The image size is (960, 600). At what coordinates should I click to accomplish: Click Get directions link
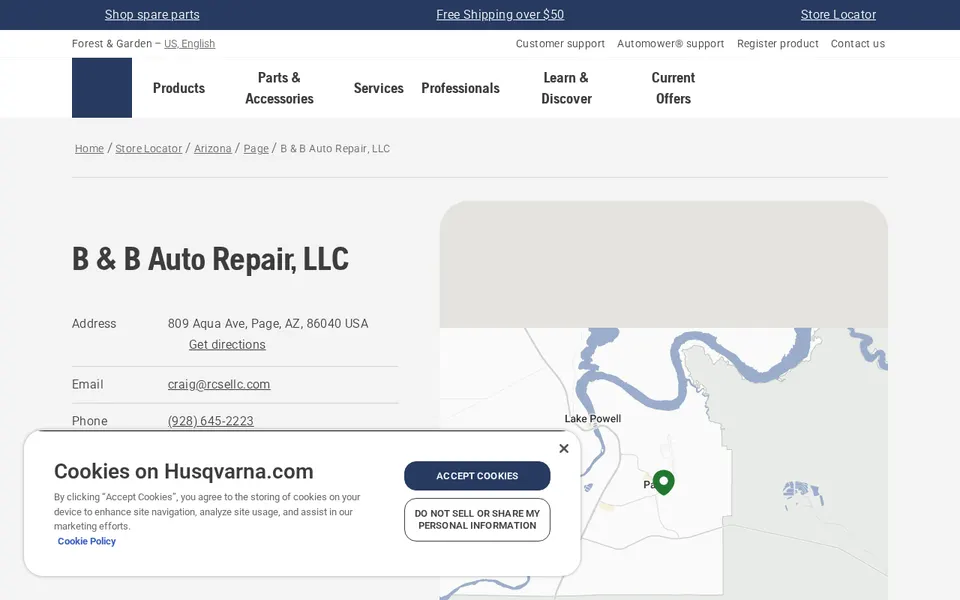(227, 345)
